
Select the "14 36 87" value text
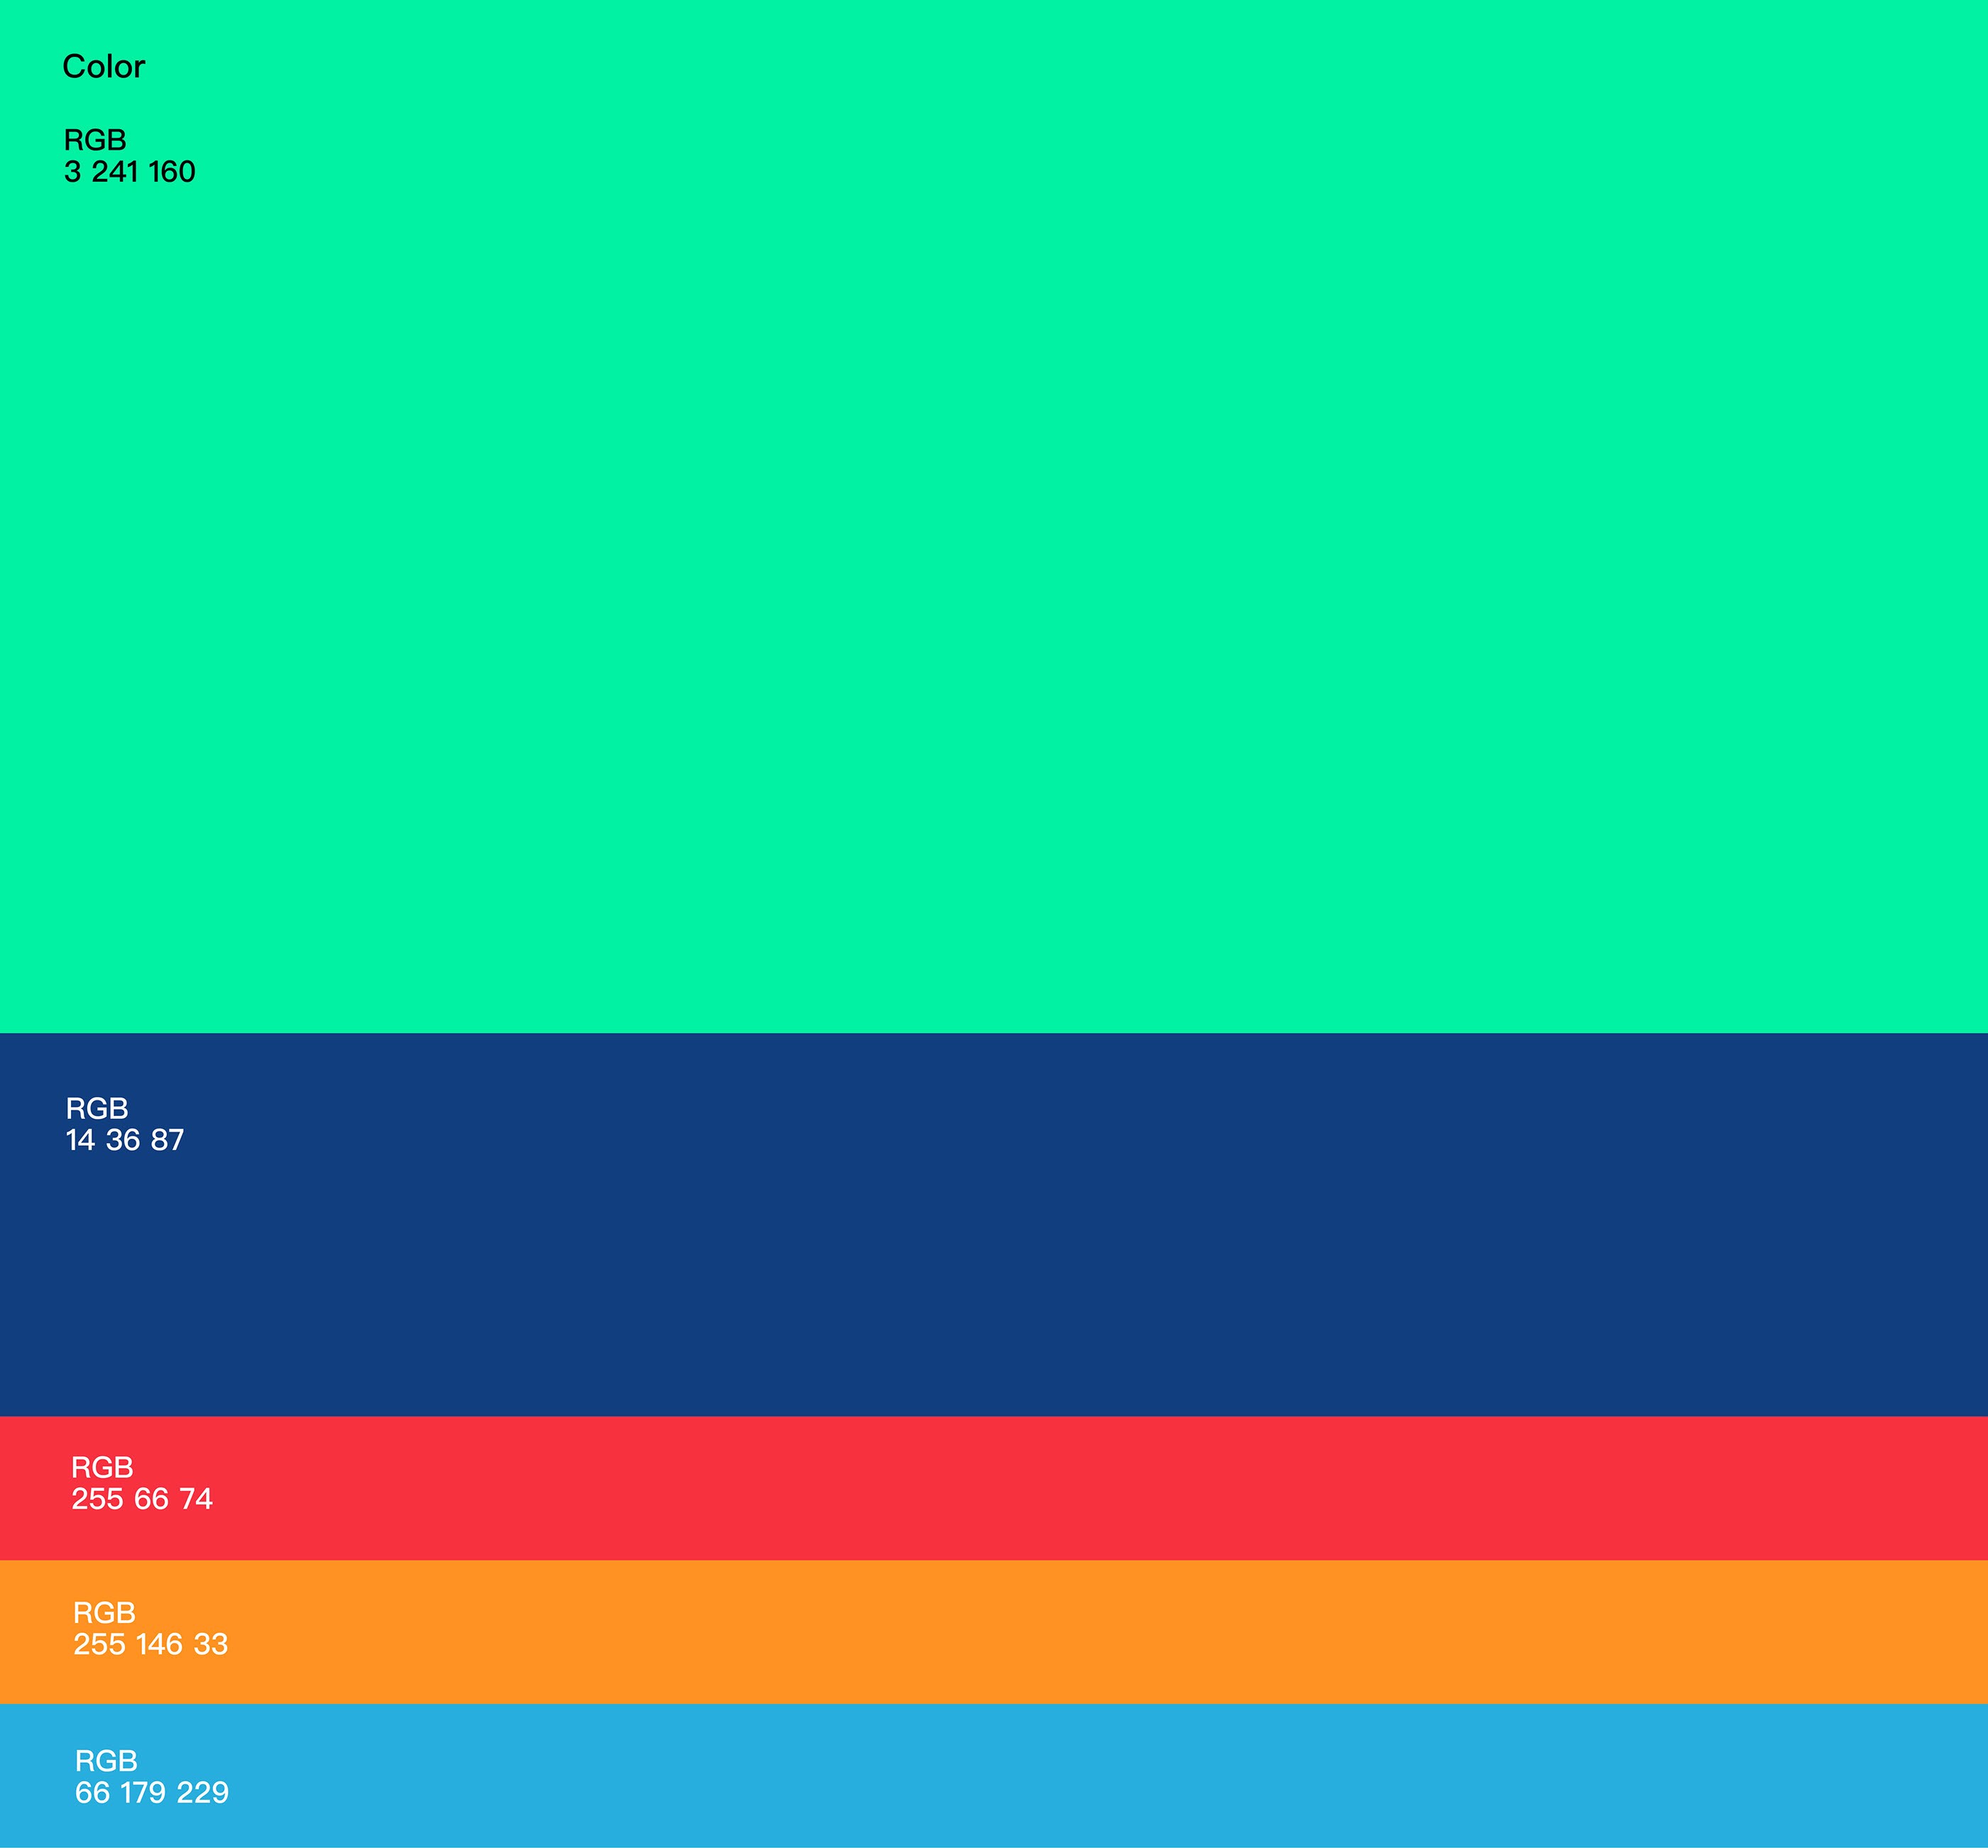pyautogui.click(x=124, y=1140)
